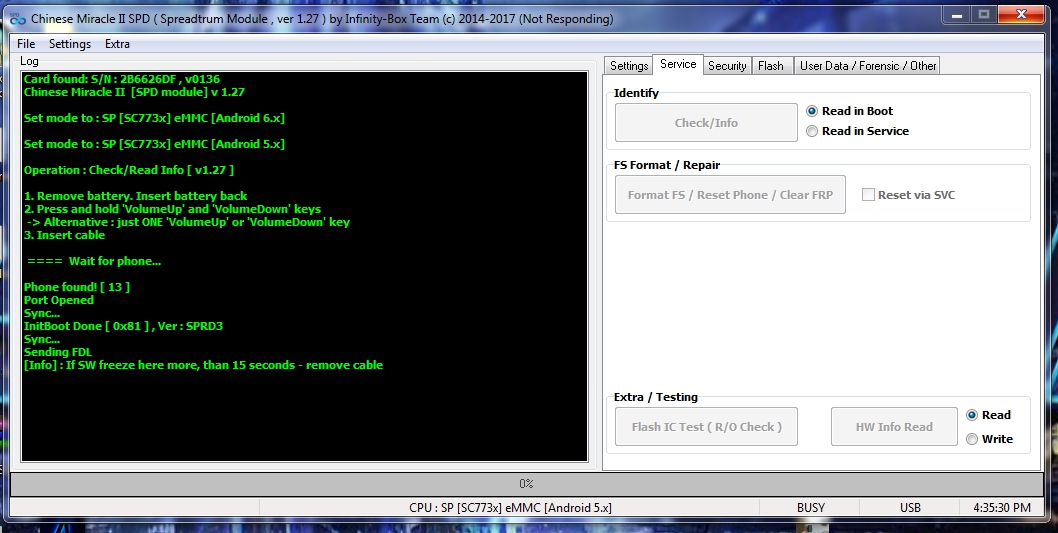1058x533 pixels.
Task: Click the Infinity-Box app icon in title bar
Action: 18,18
